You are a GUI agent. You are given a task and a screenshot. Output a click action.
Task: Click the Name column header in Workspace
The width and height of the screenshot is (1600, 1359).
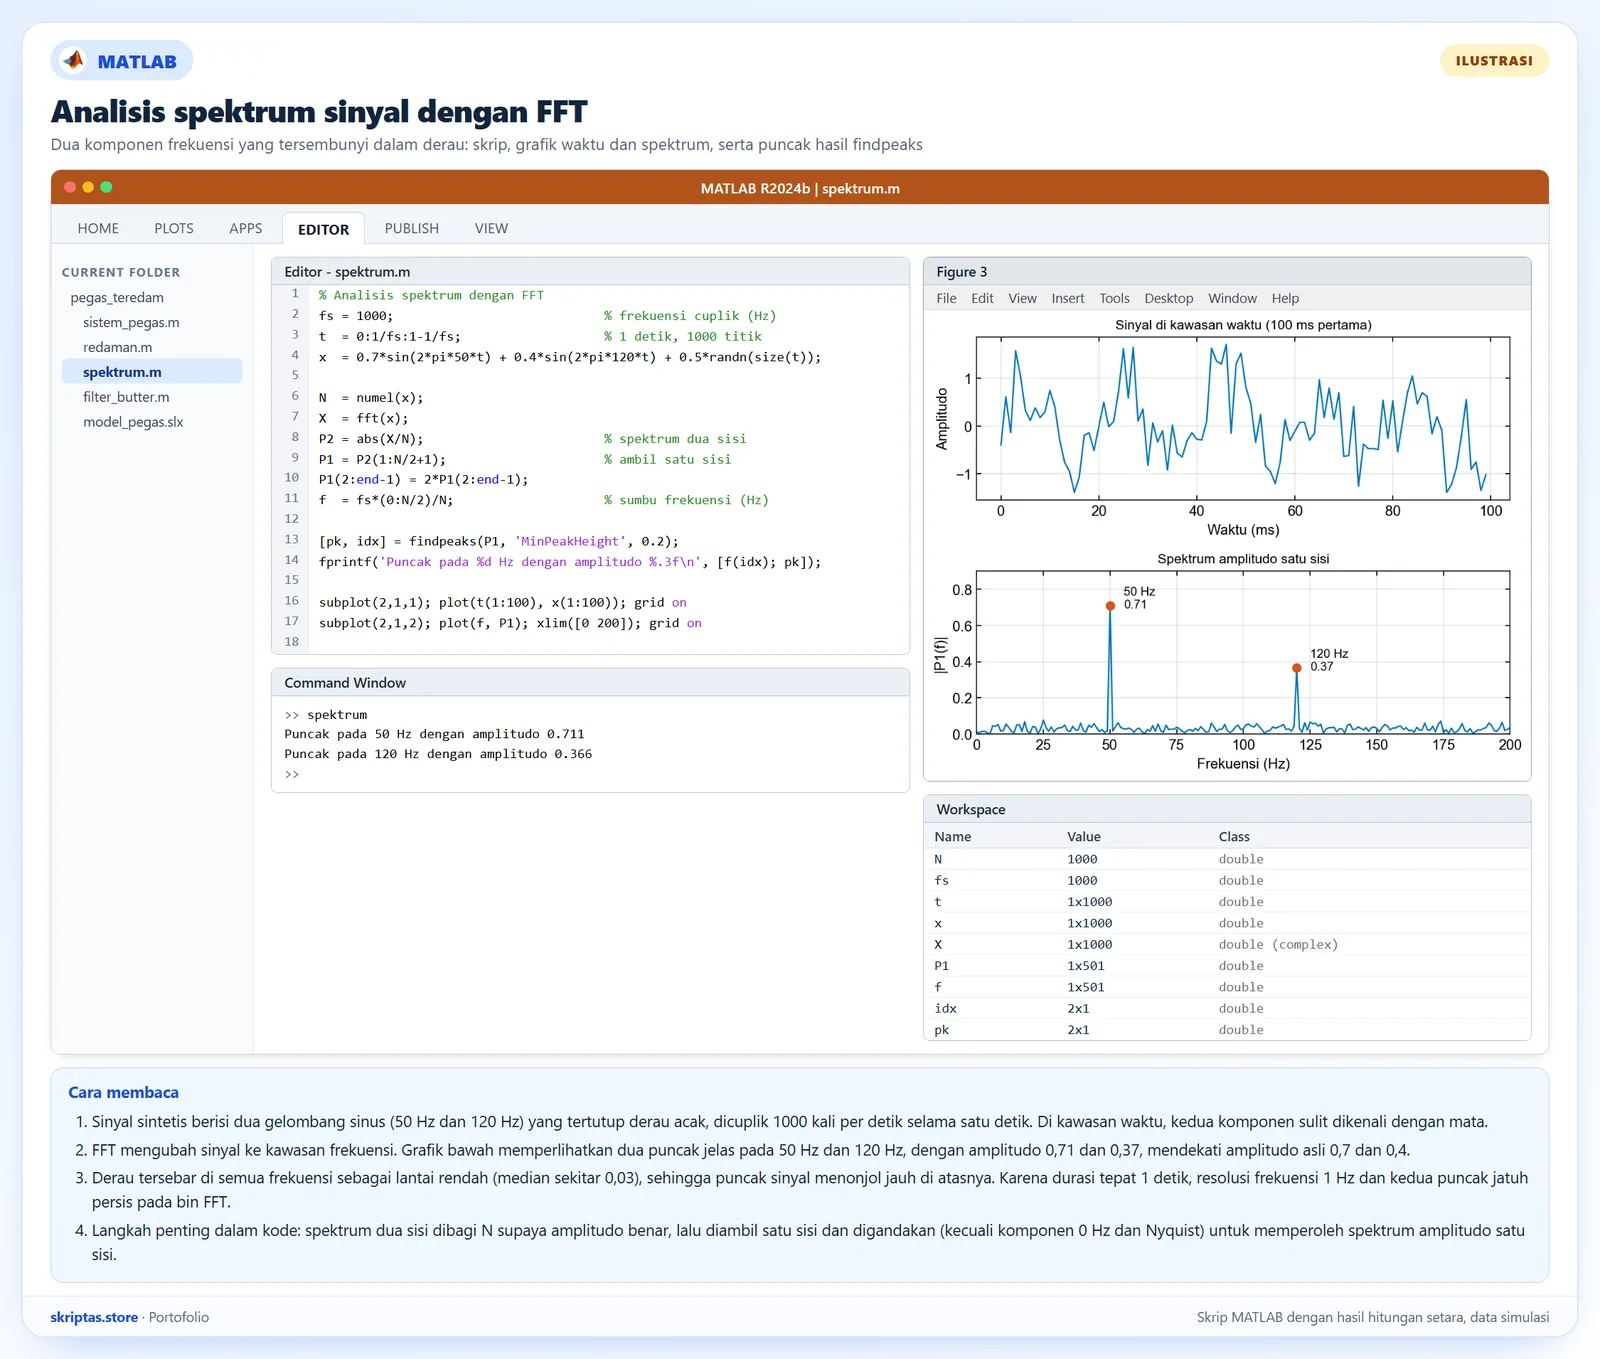[953, 836]
